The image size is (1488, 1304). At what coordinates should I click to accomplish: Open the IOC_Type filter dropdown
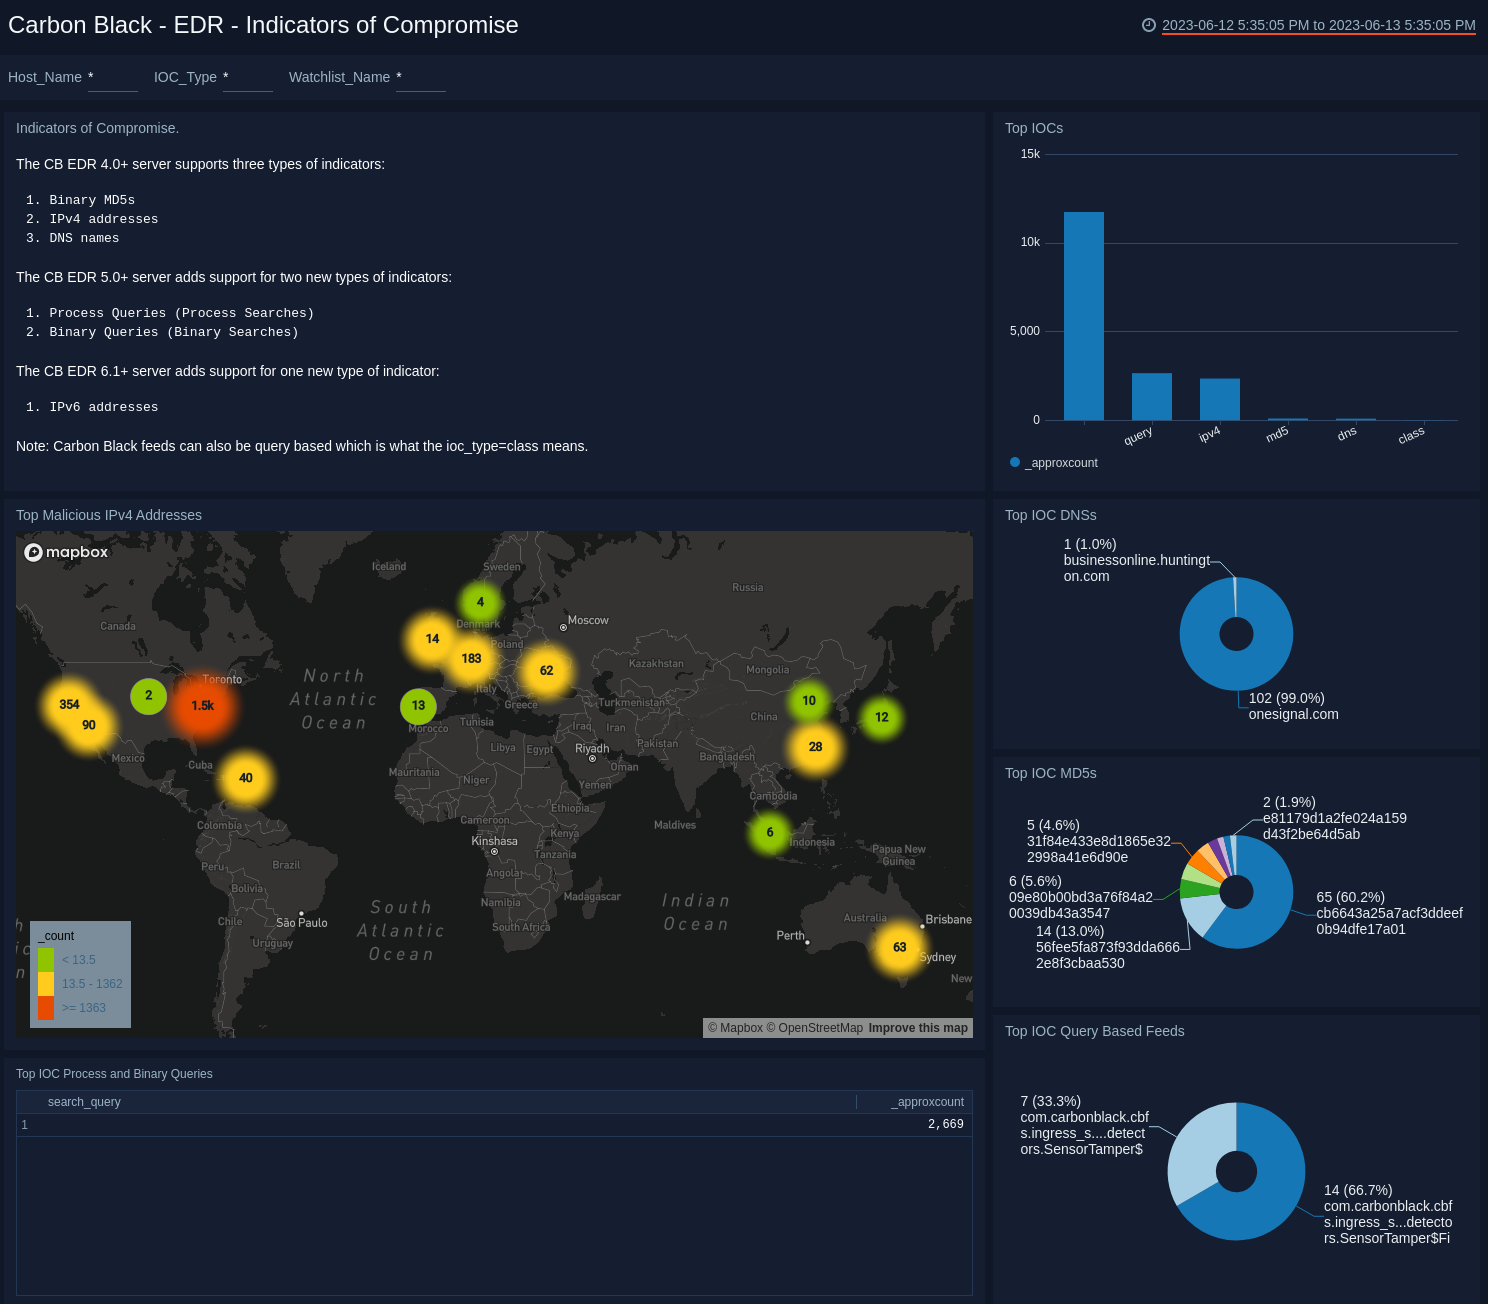coord(247,79)
